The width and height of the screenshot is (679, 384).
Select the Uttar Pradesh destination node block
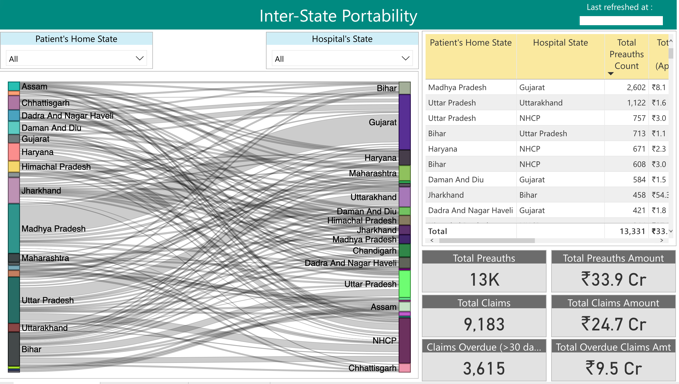405,284
